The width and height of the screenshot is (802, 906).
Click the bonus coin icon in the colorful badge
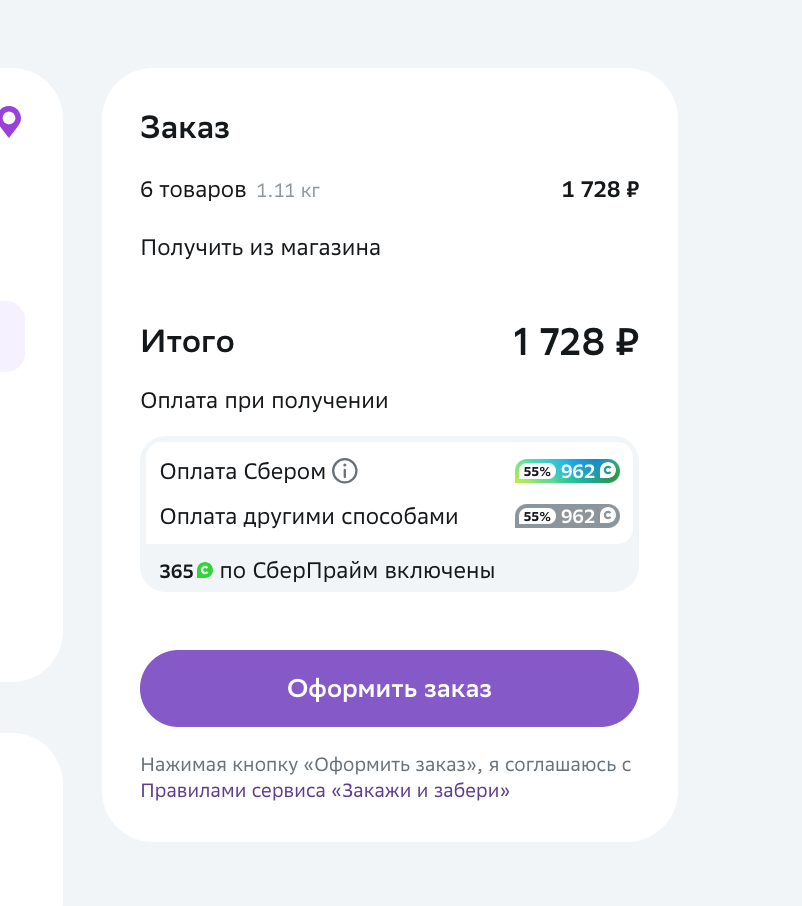point(608,471)
